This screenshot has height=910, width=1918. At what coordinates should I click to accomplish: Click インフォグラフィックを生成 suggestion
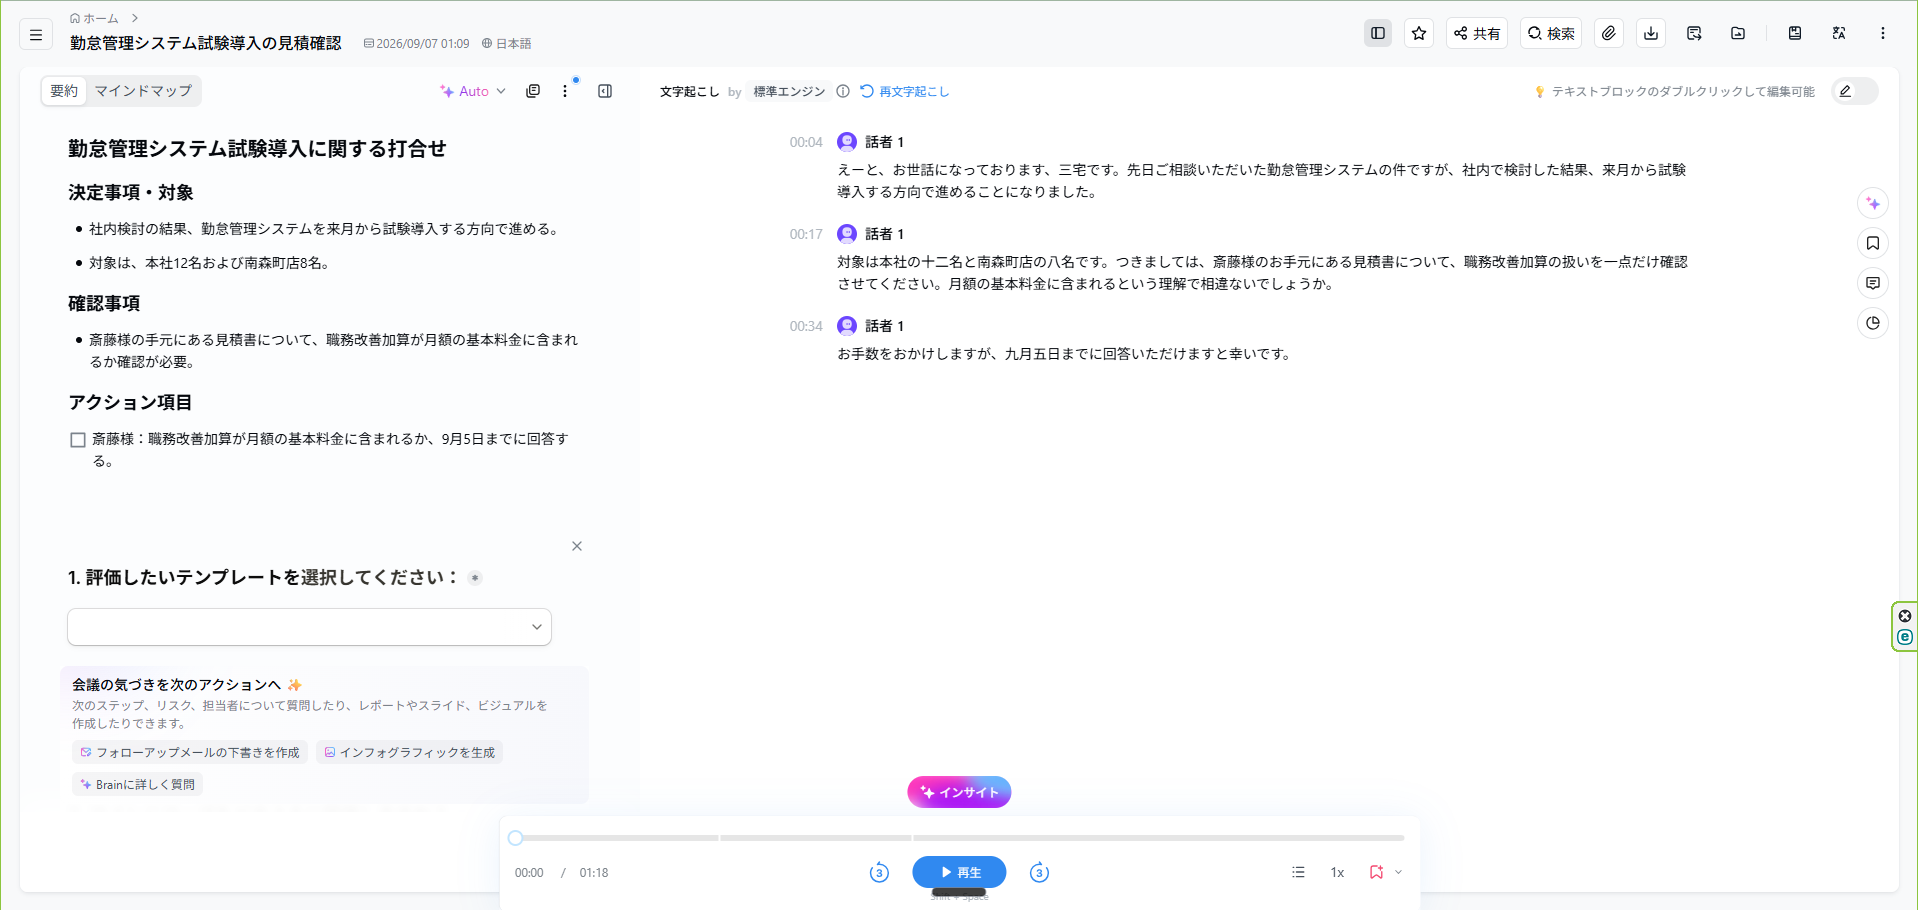click(410, 753)
